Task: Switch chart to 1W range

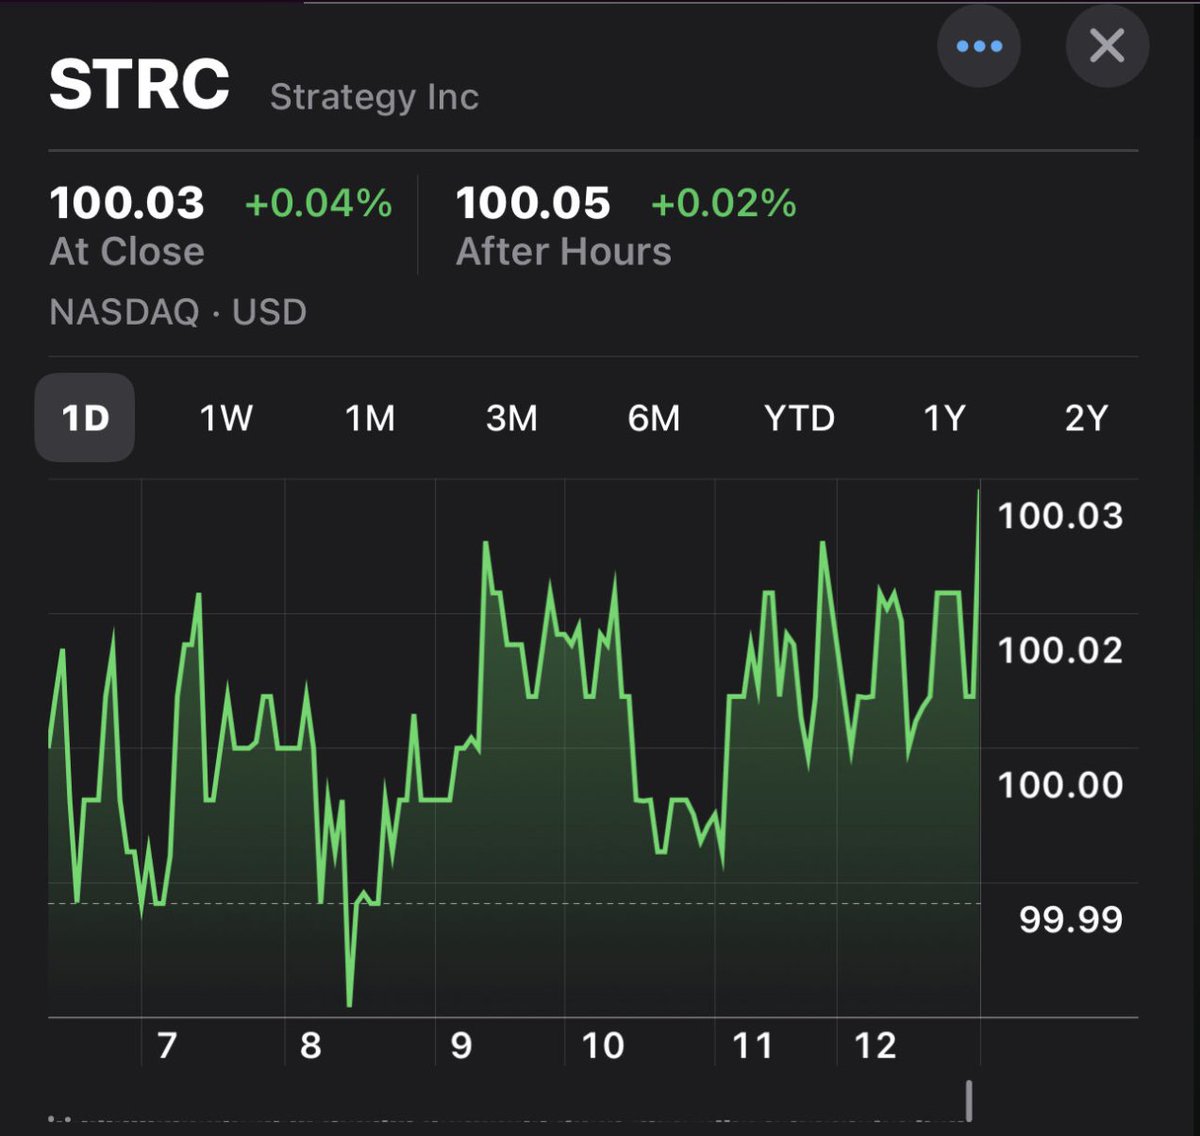Action: 226,418
